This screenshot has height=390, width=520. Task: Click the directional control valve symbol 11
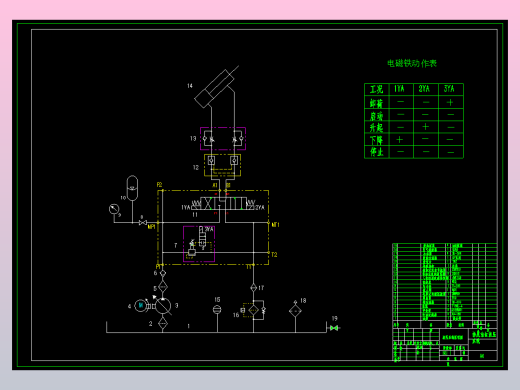[x=223, y=203]
